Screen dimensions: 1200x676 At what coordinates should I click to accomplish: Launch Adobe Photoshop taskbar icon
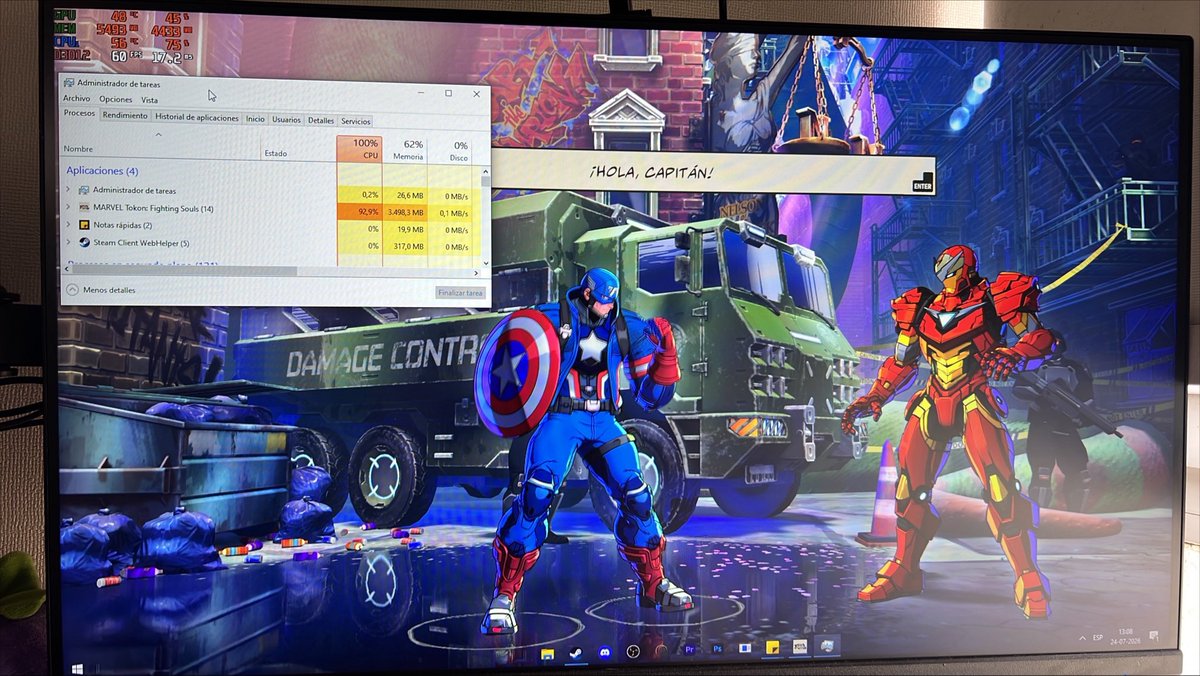coord(717,649)
